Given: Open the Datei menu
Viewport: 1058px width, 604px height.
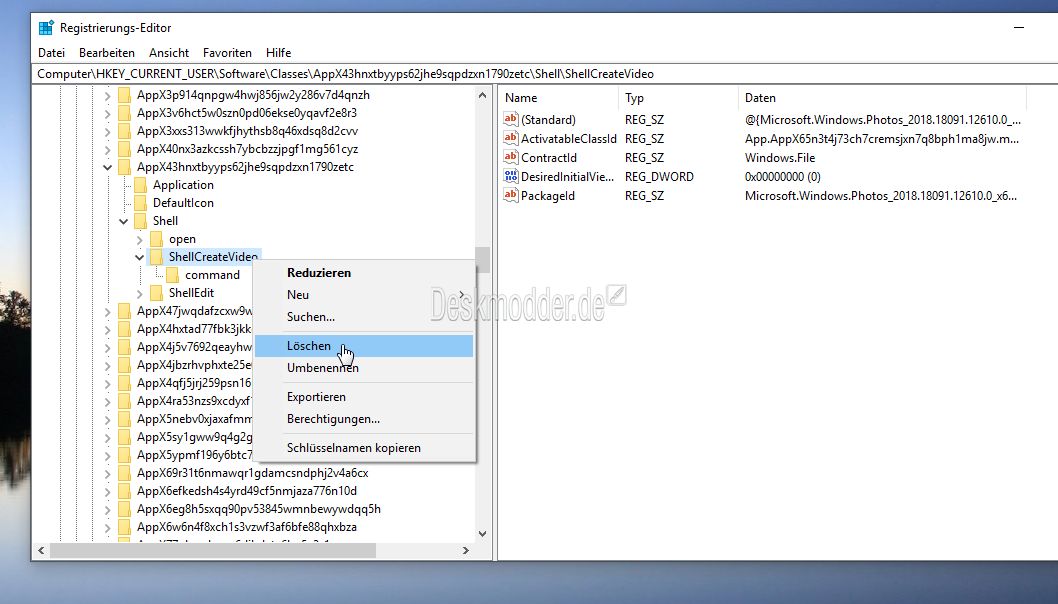Looking at the screenshot, I should tap(52, 53).
